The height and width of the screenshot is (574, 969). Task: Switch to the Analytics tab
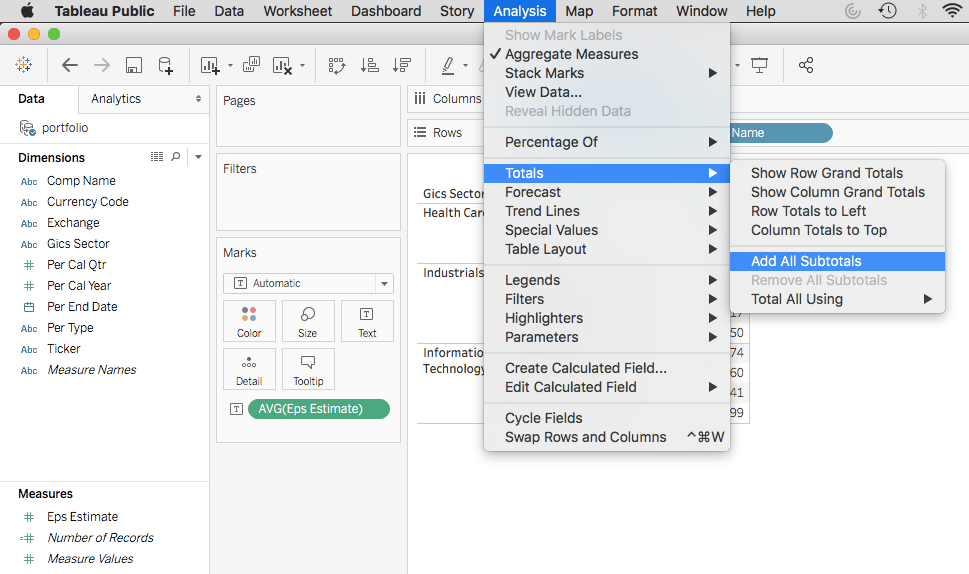point(116,99)
